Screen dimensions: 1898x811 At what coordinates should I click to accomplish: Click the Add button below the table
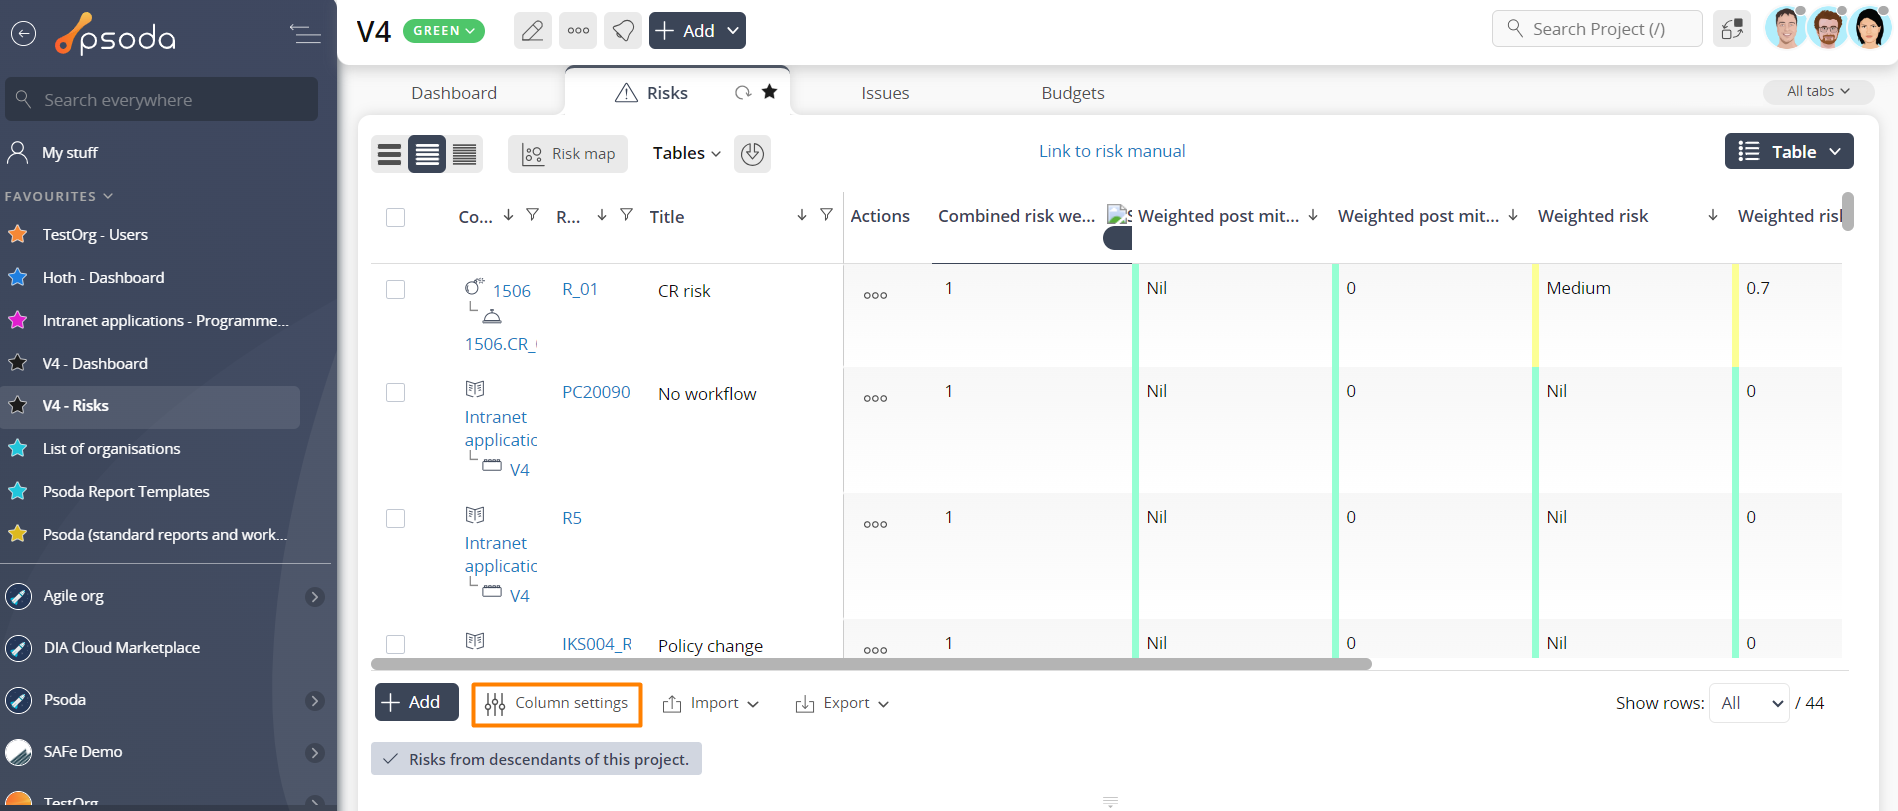(416, 702)
